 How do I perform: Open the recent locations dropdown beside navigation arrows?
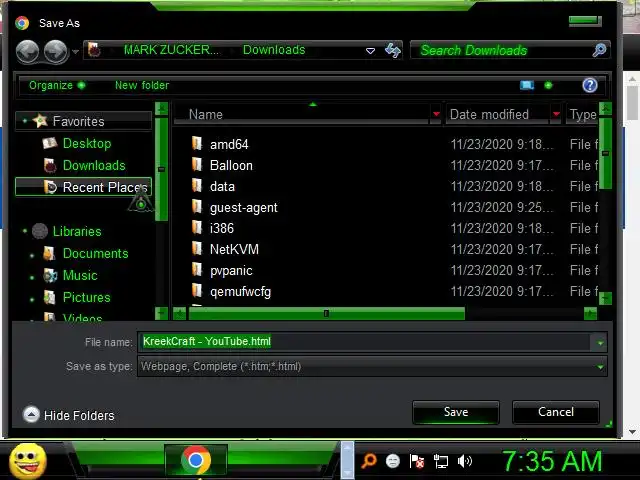[x=76, y=52]
